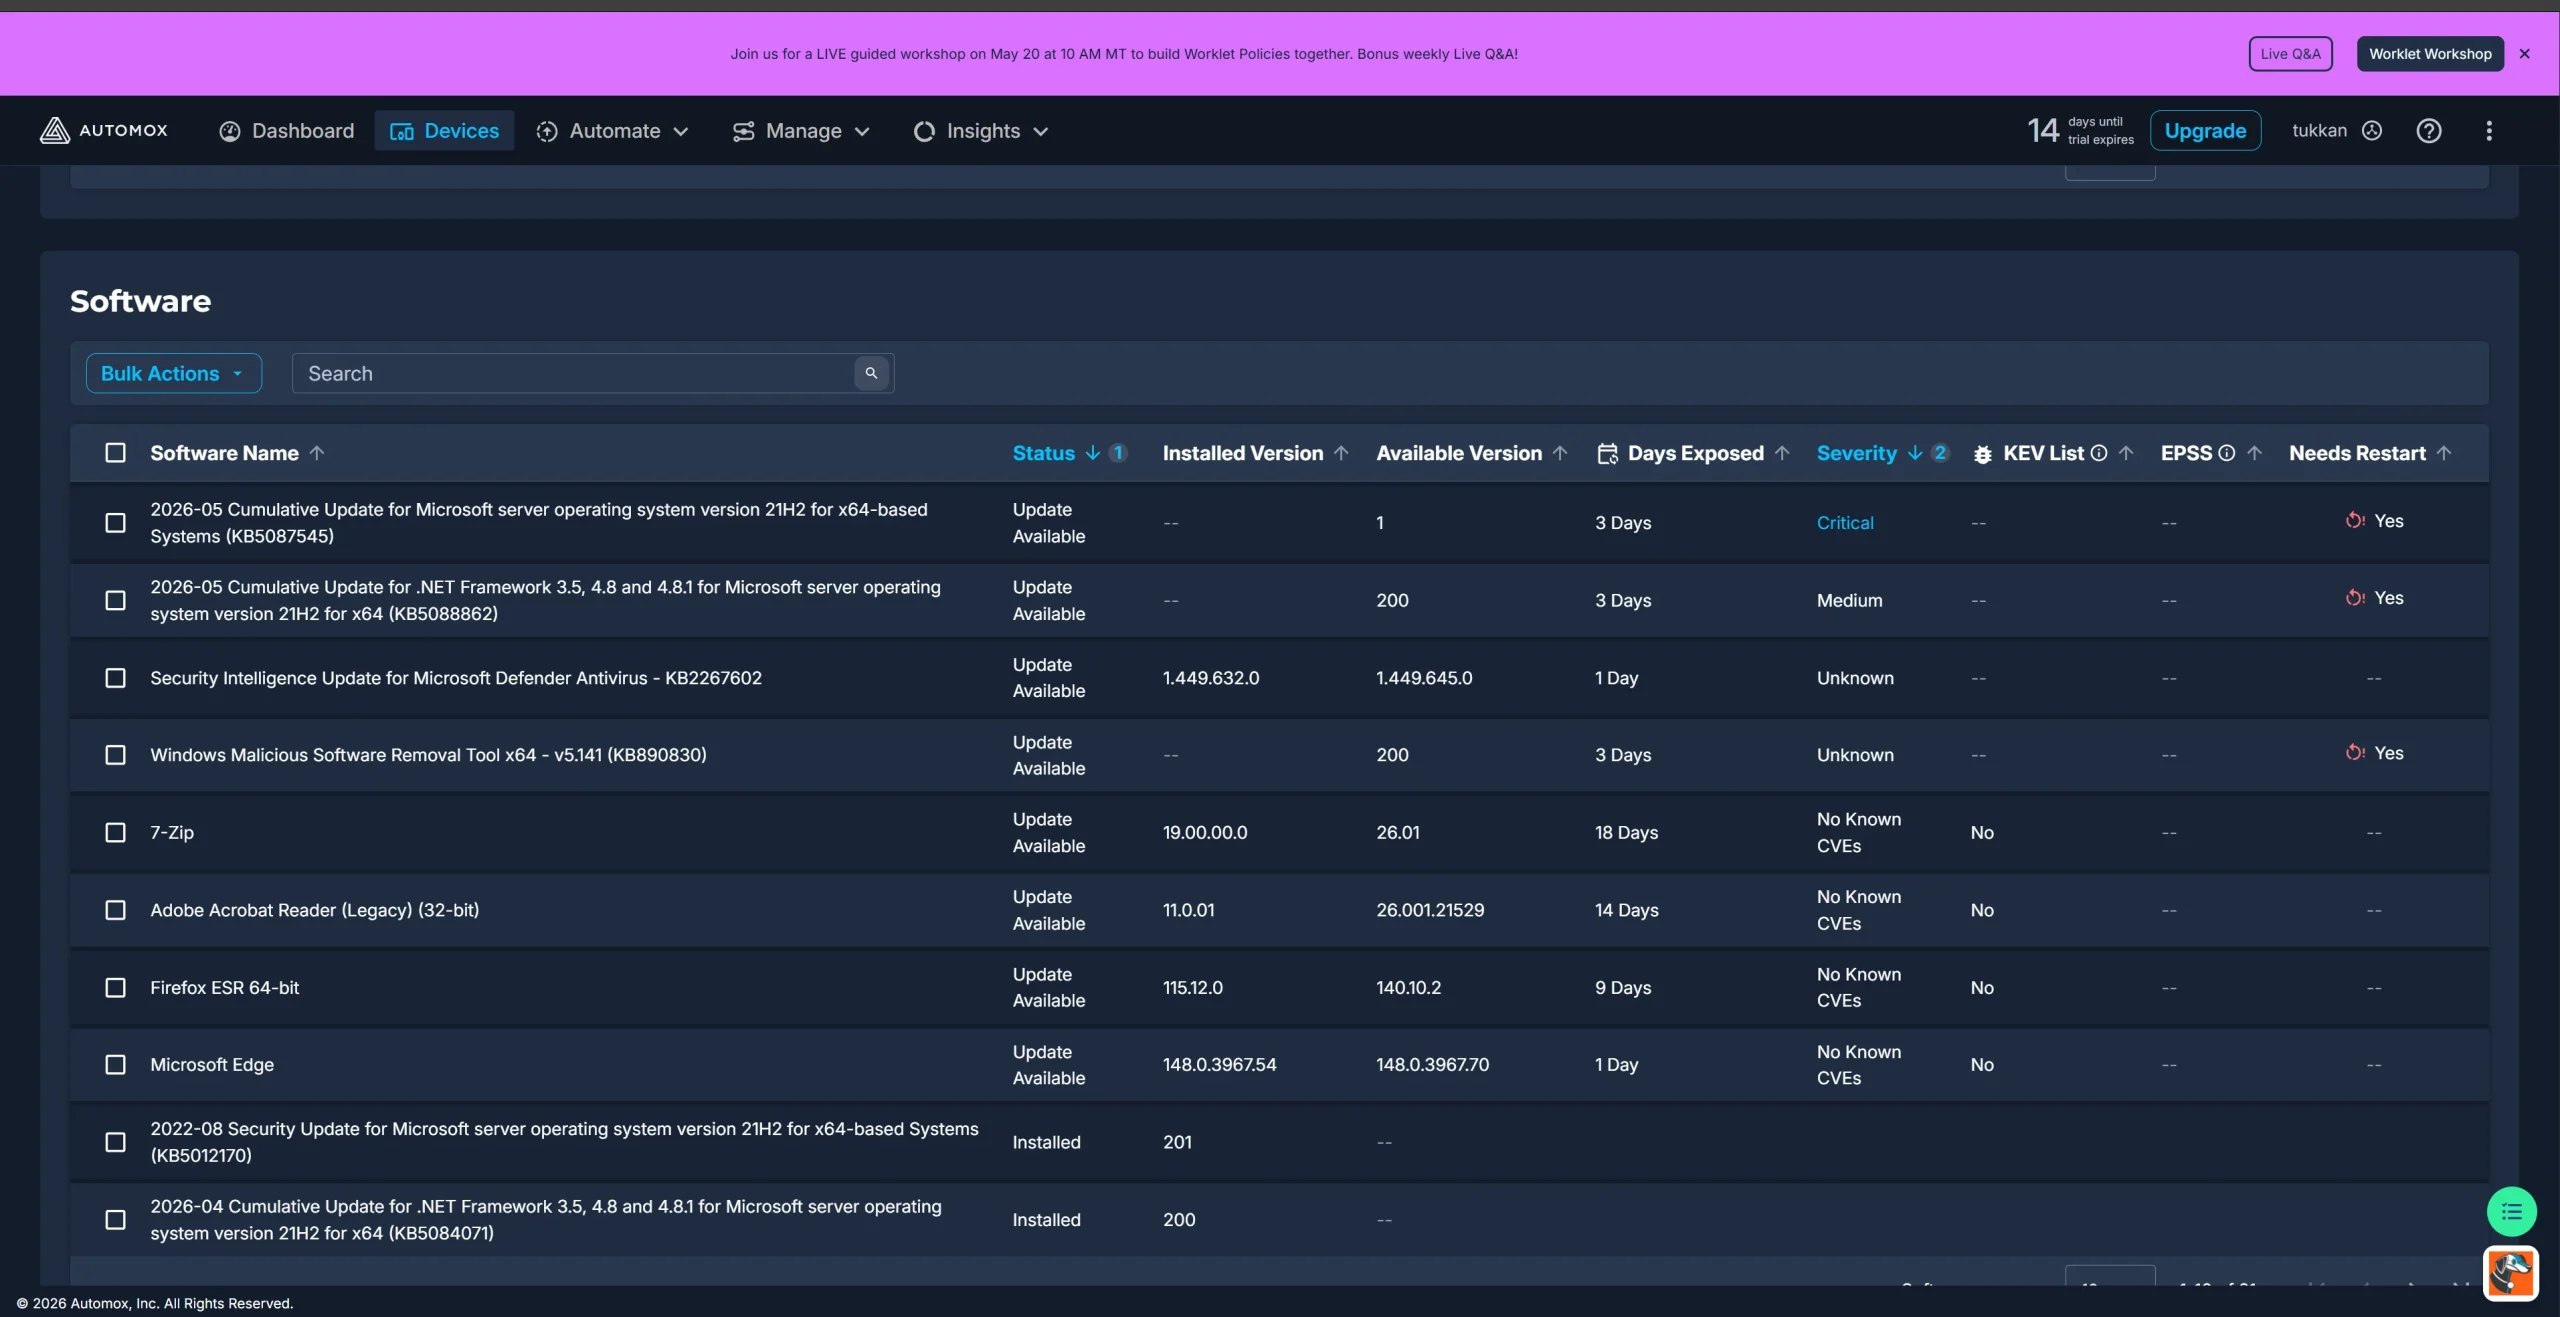Click the Firefox ESR 64-bit name
This screenshot has width=2560, height=1317.
[225, 988]
